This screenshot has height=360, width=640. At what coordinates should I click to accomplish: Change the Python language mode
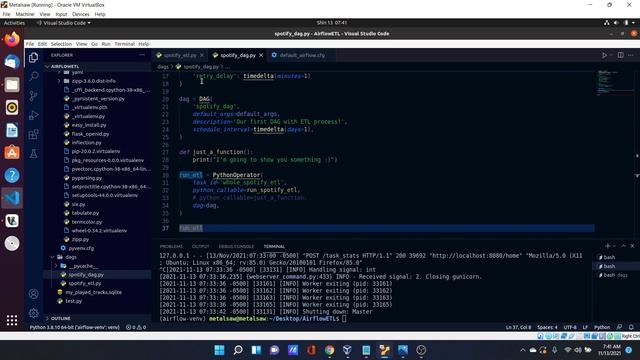click(602, 327)
